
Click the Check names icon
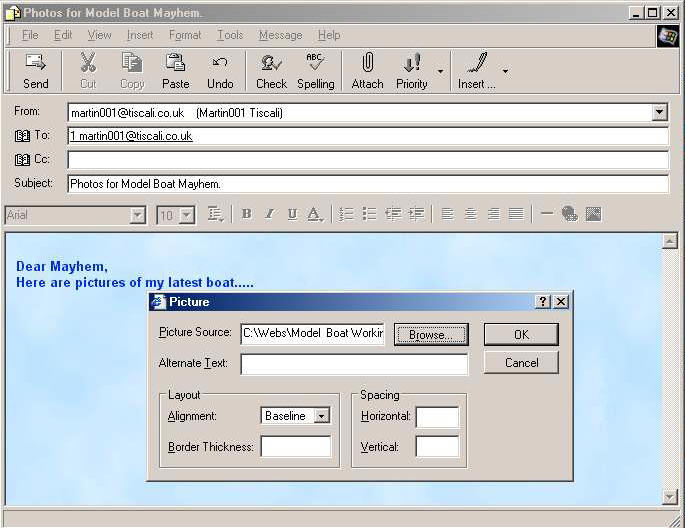271,63
